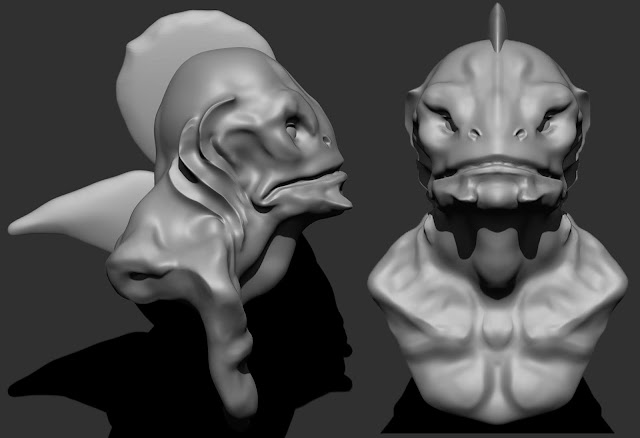Click the dorsal fin spike on front-view head
This screenshot has height=438, width=640.
point(498,28)
